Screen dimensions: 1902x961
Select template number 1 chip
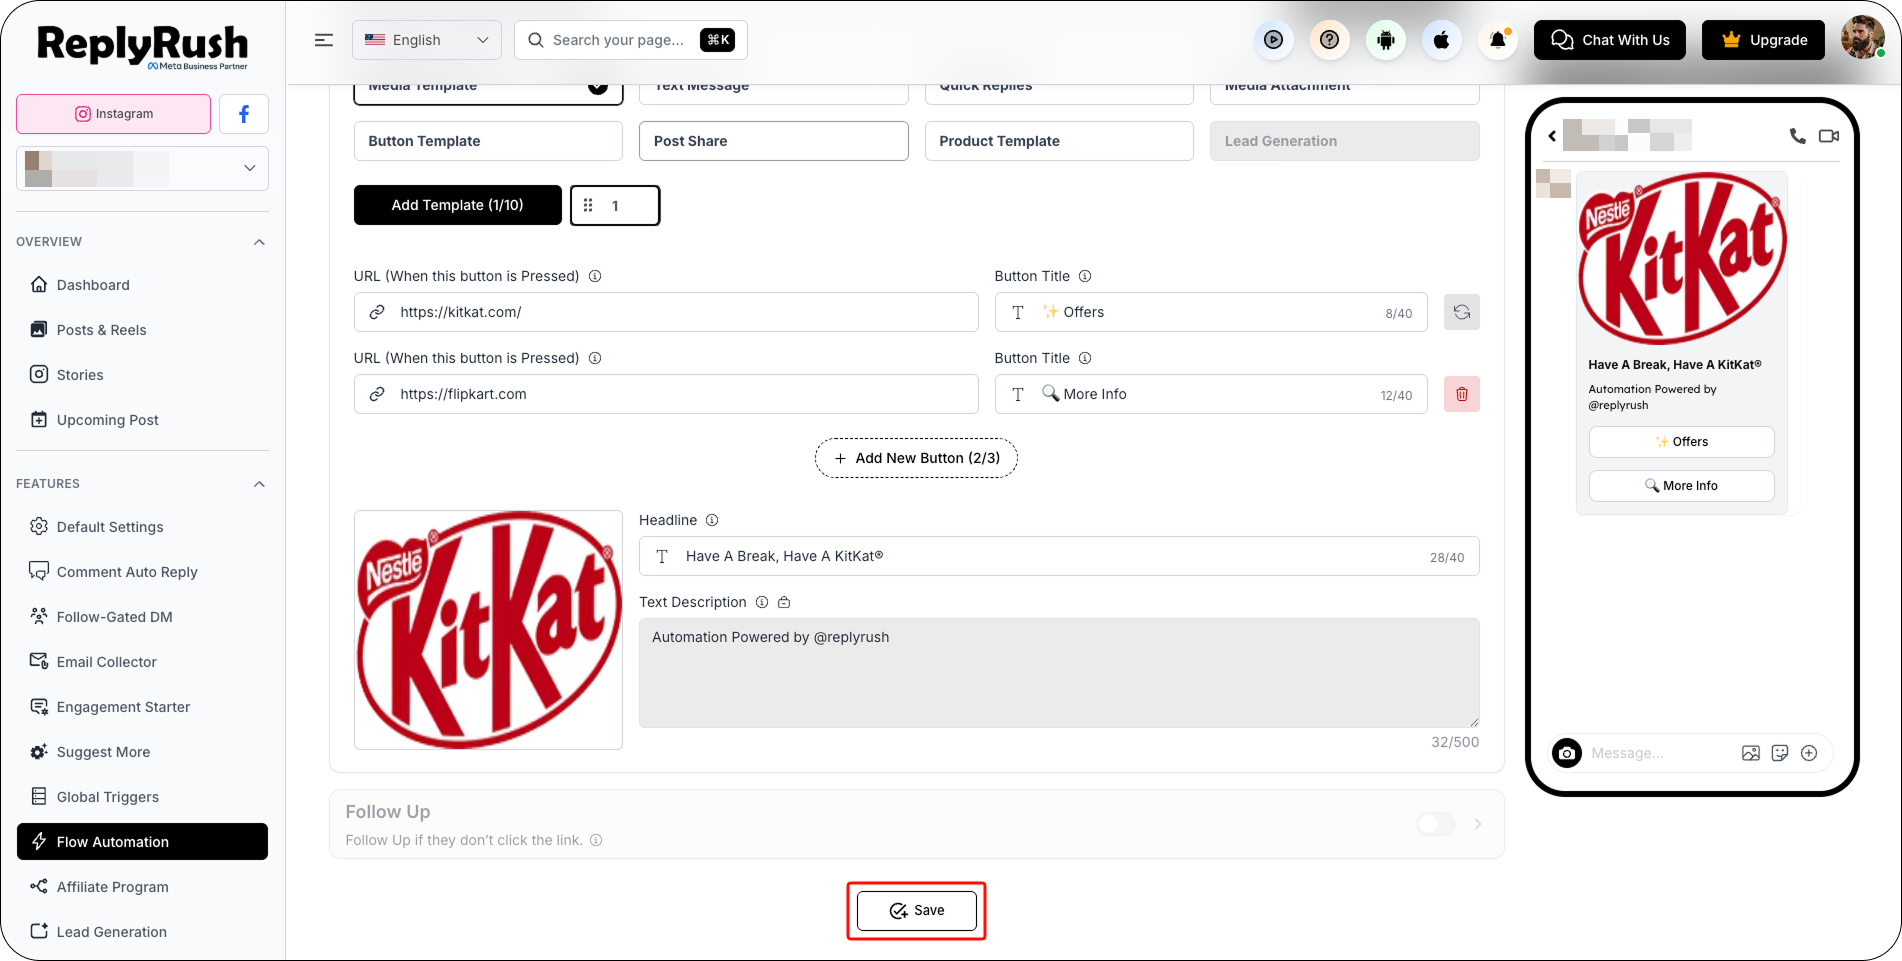point(615,205)
